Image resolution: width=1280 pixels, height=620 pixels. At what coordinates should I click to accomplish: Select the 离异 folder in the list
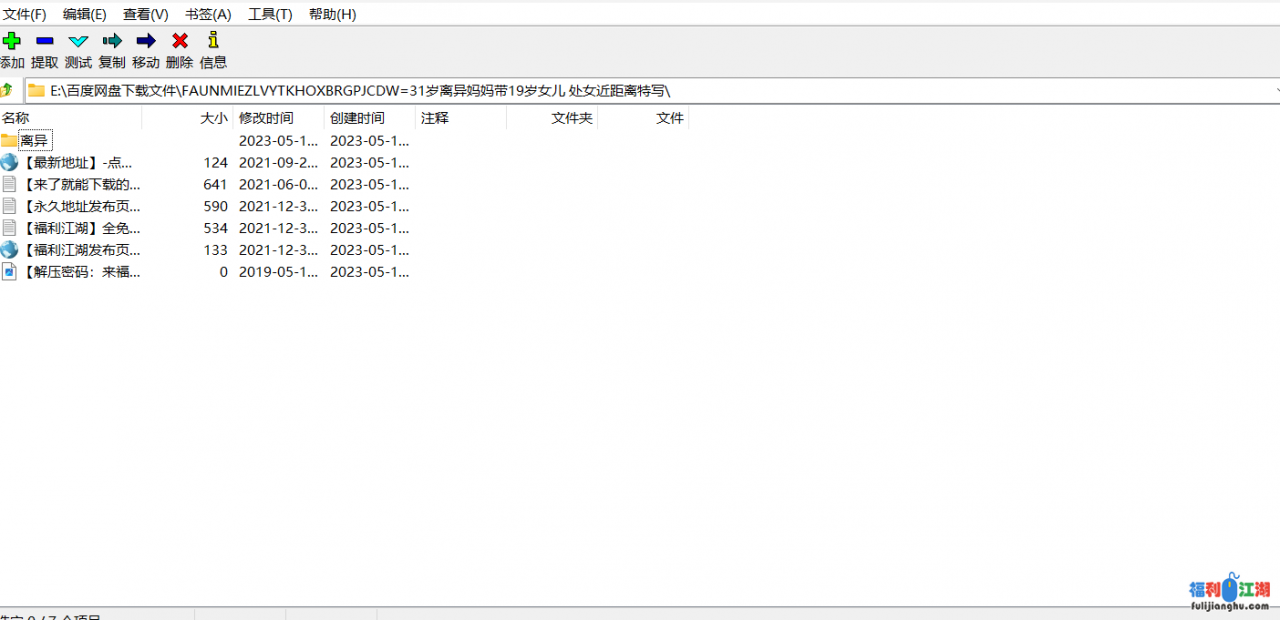coord(34,141)
